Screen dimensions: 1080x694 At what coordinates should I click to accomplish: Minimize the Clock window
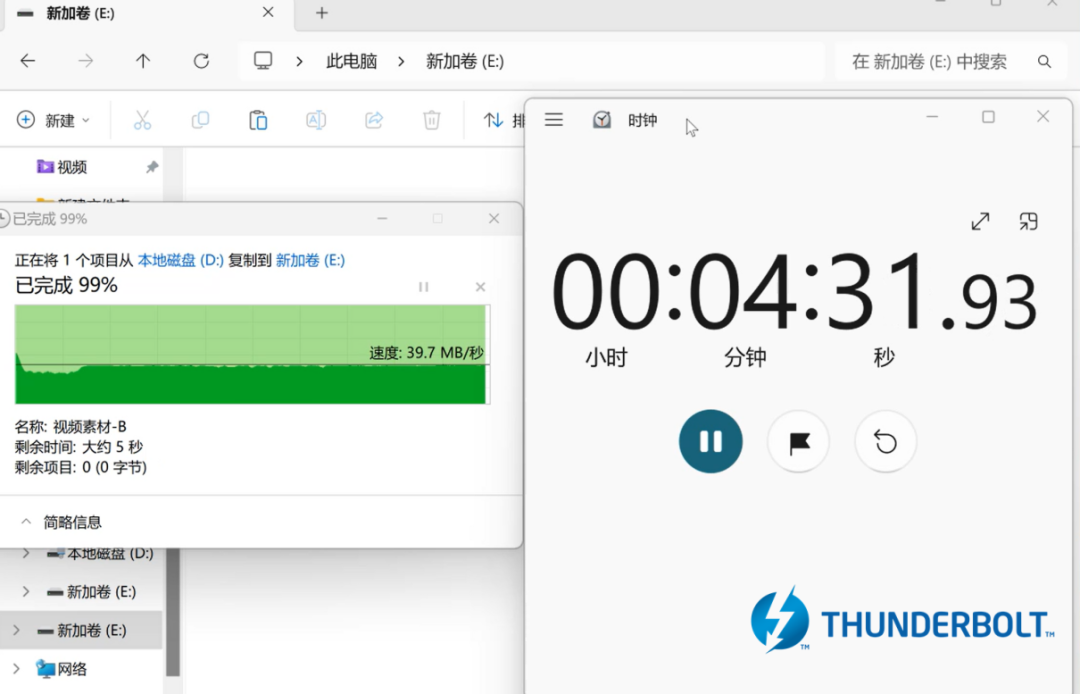932,117
